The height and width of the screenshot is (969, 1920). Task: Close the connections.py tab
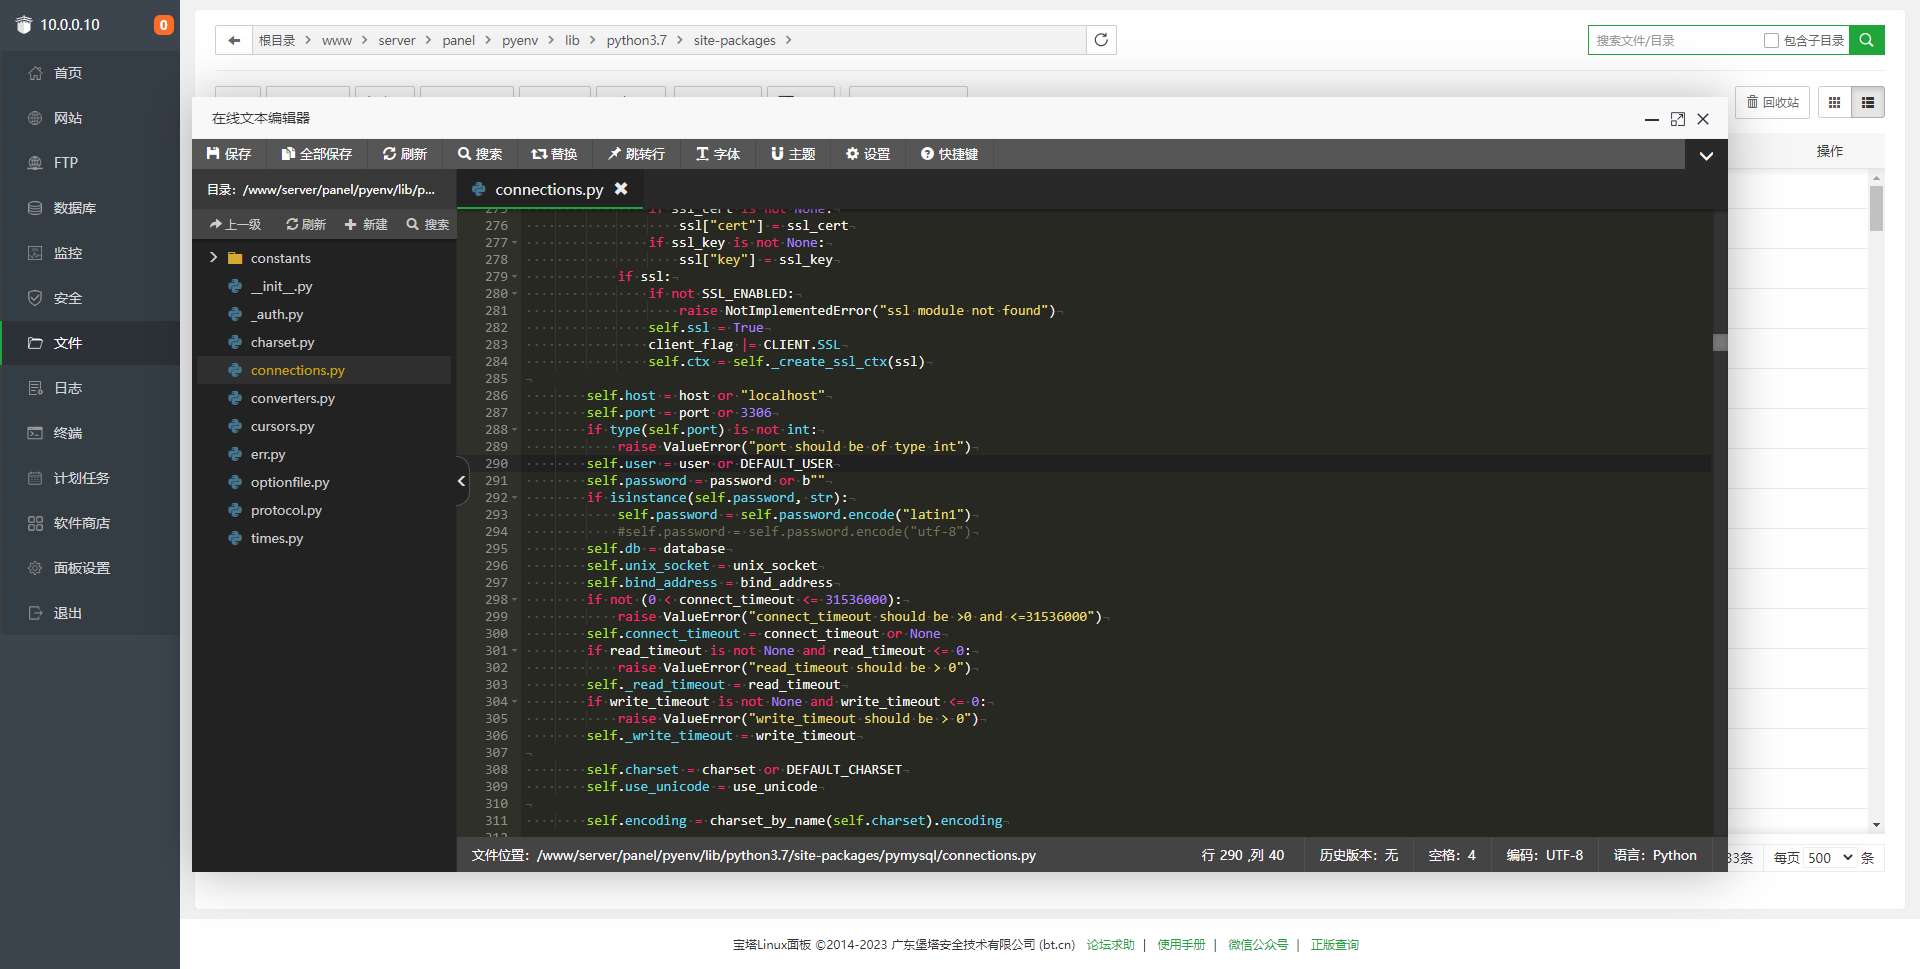click(621, 188)
